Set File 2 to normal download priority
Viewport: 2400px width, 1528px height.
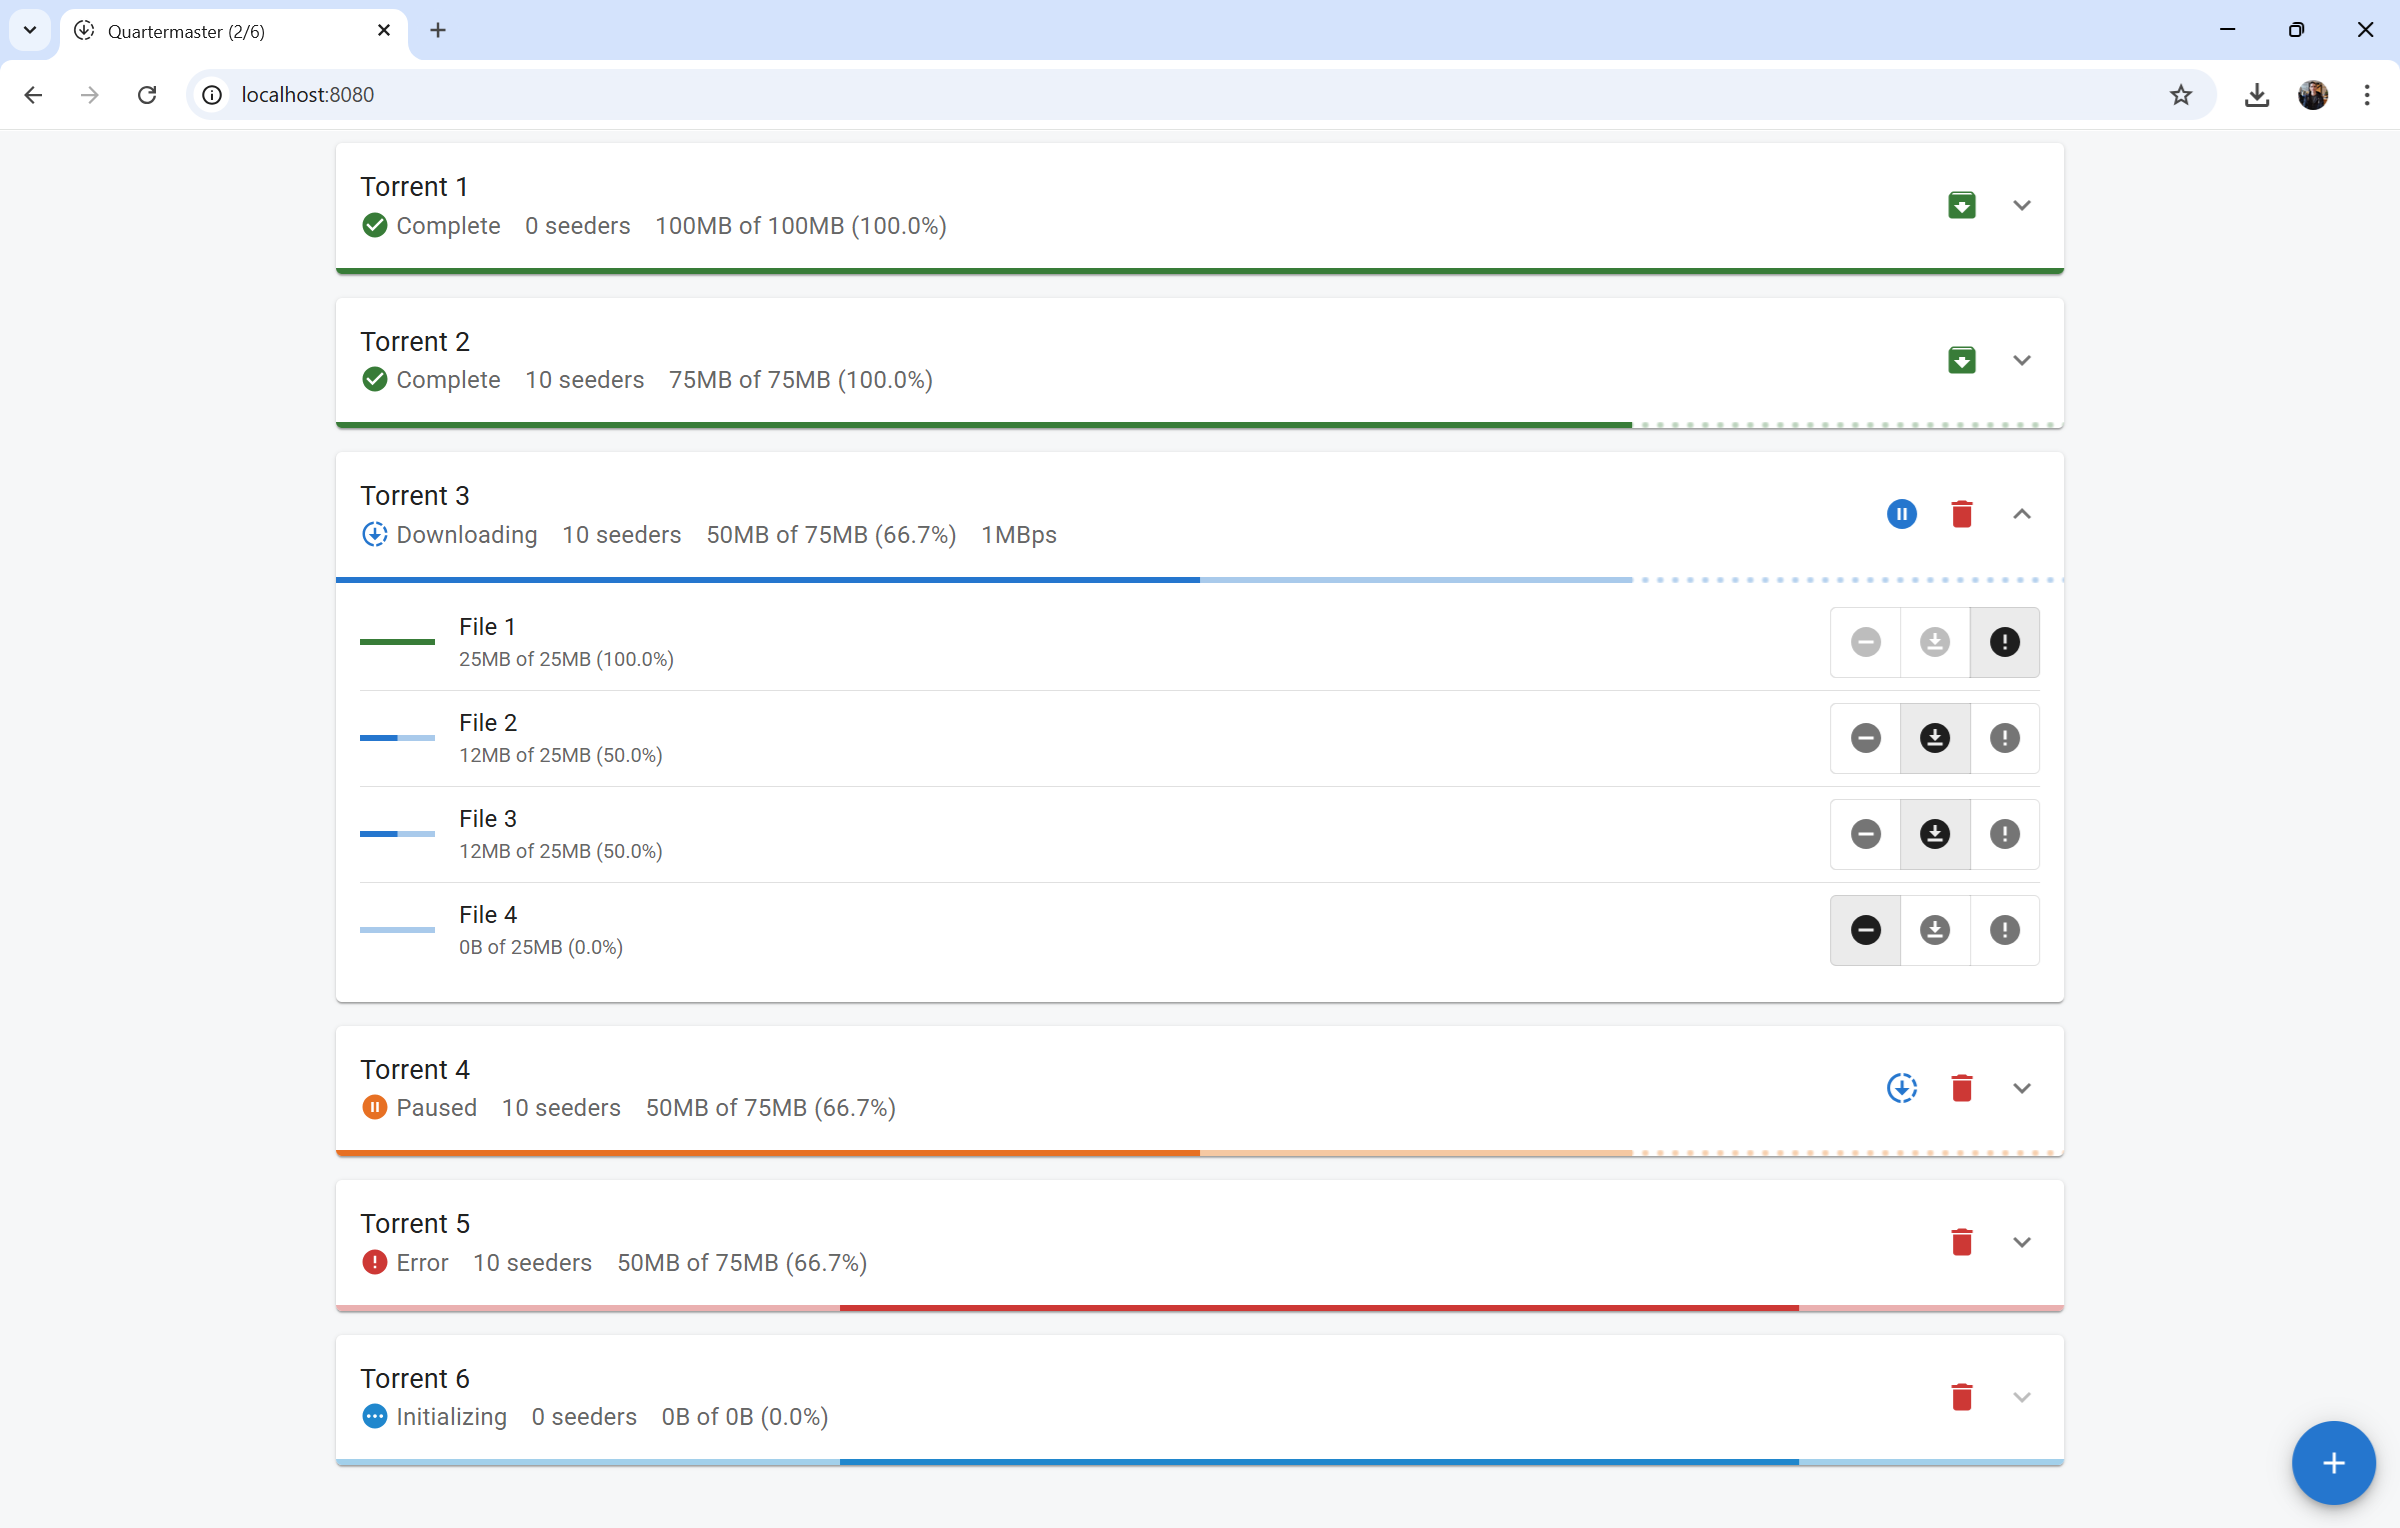[1935, 738]
